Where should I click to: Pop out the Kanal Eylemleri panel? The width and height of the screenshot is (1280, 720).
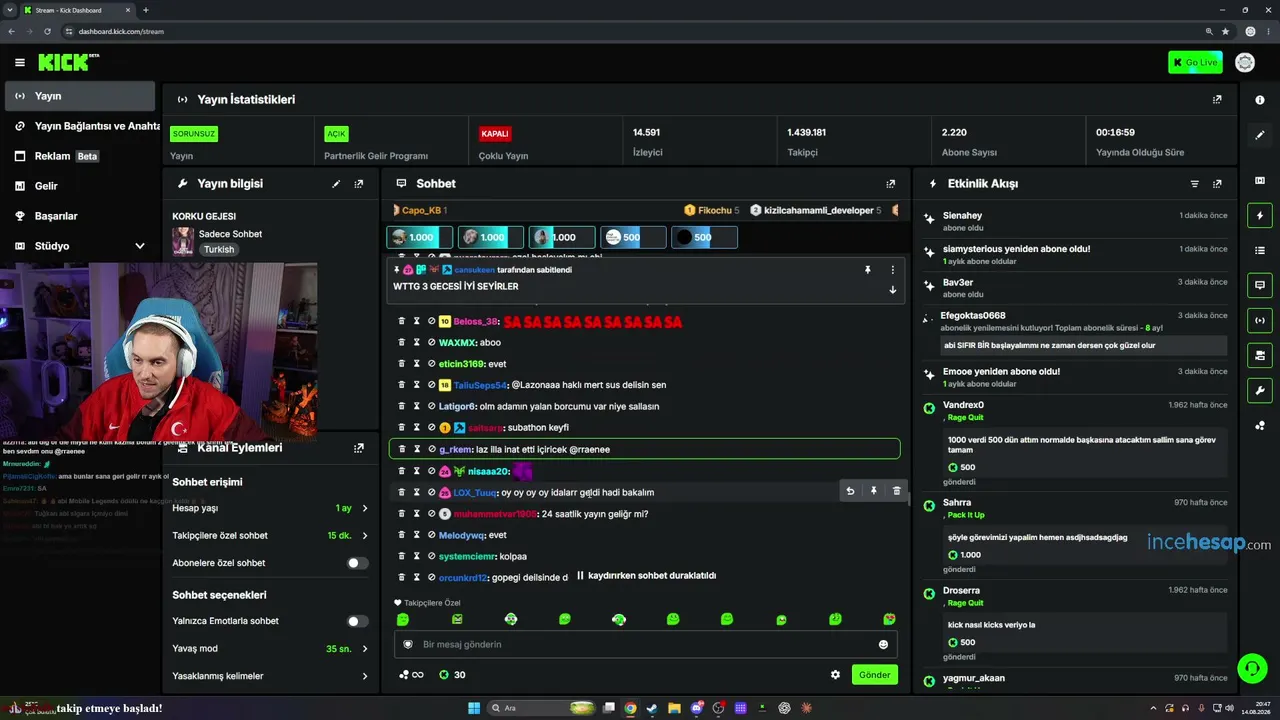point(359,448)
